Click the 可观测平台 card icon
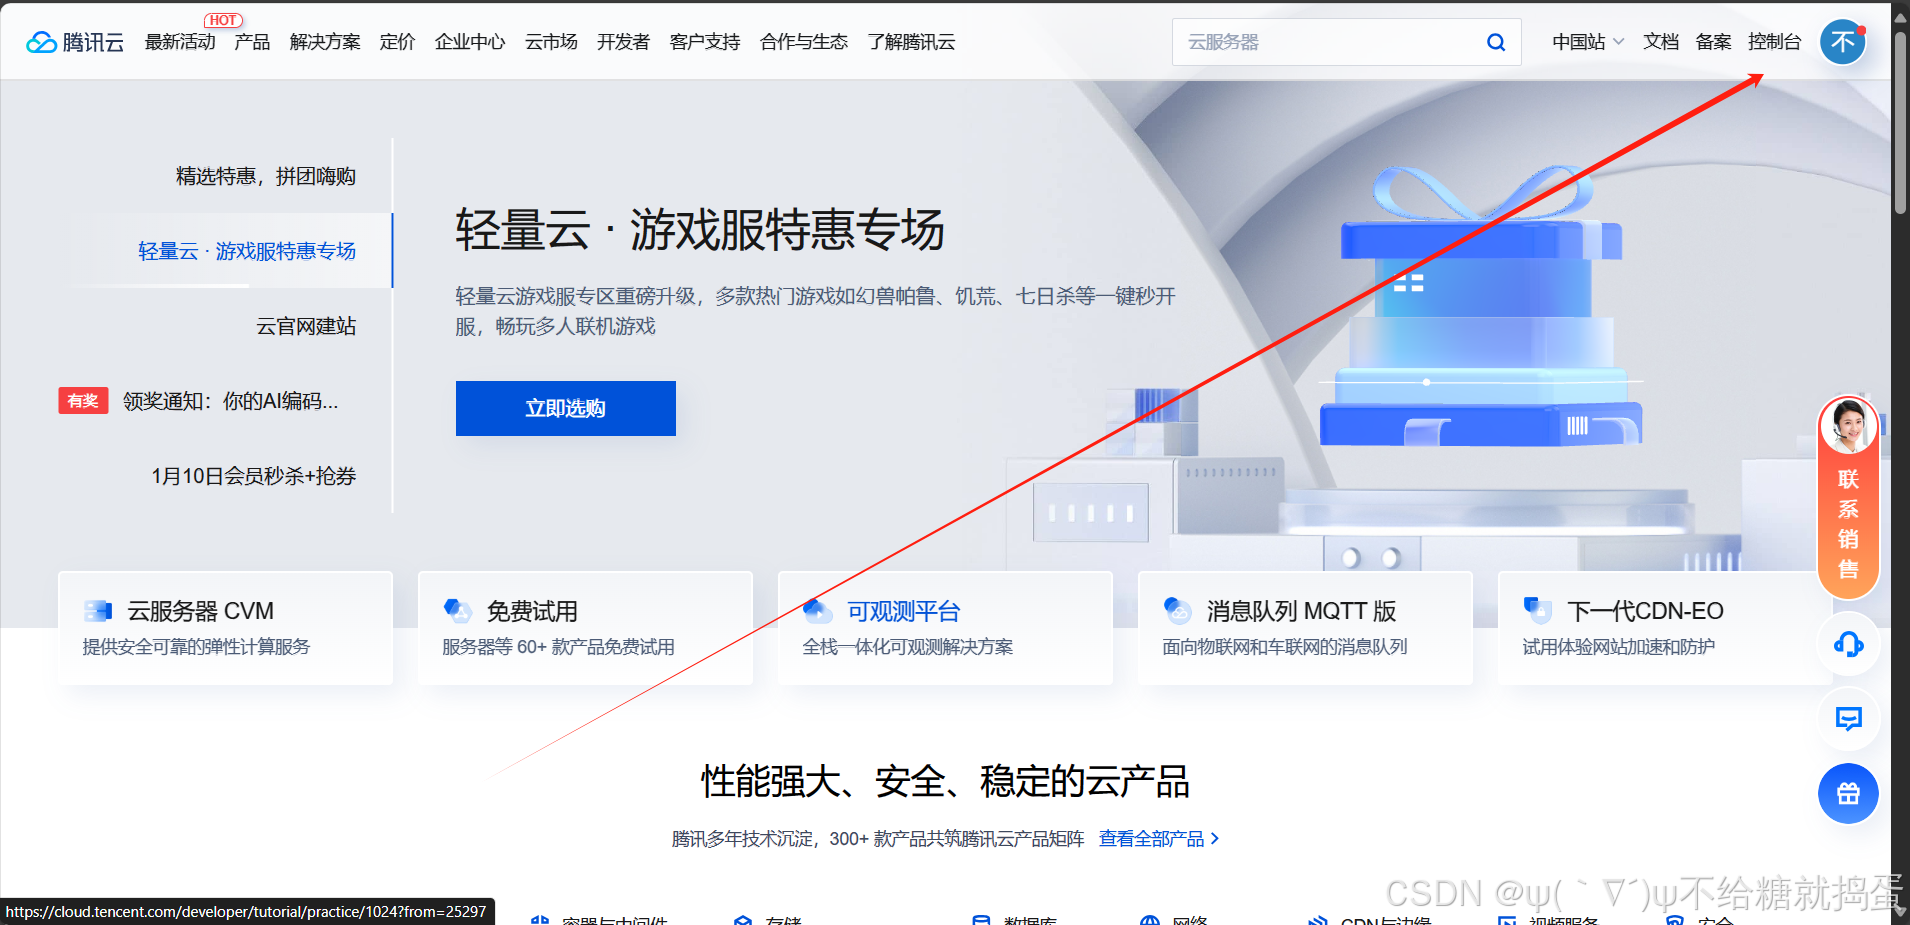This screenshot has width=1910, height=925. click(818, 610)
